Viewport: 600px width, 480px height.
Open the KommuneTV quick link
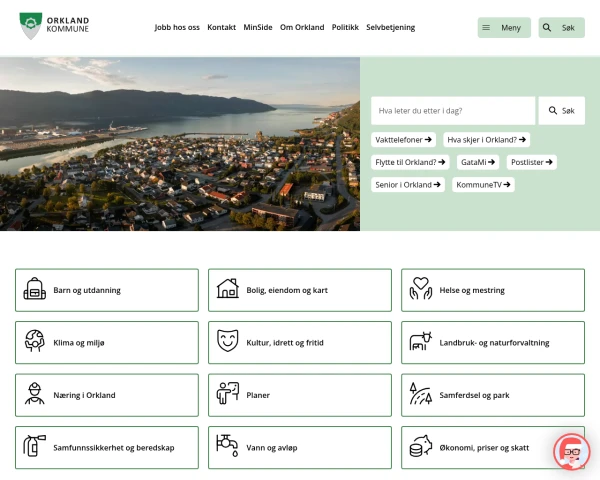(x=483, y=185)
